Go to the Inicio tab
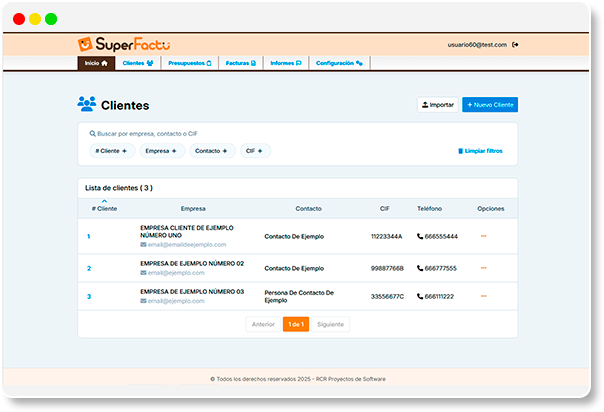The width and height of the screenshot is (604, 412). tap(95, 63)
